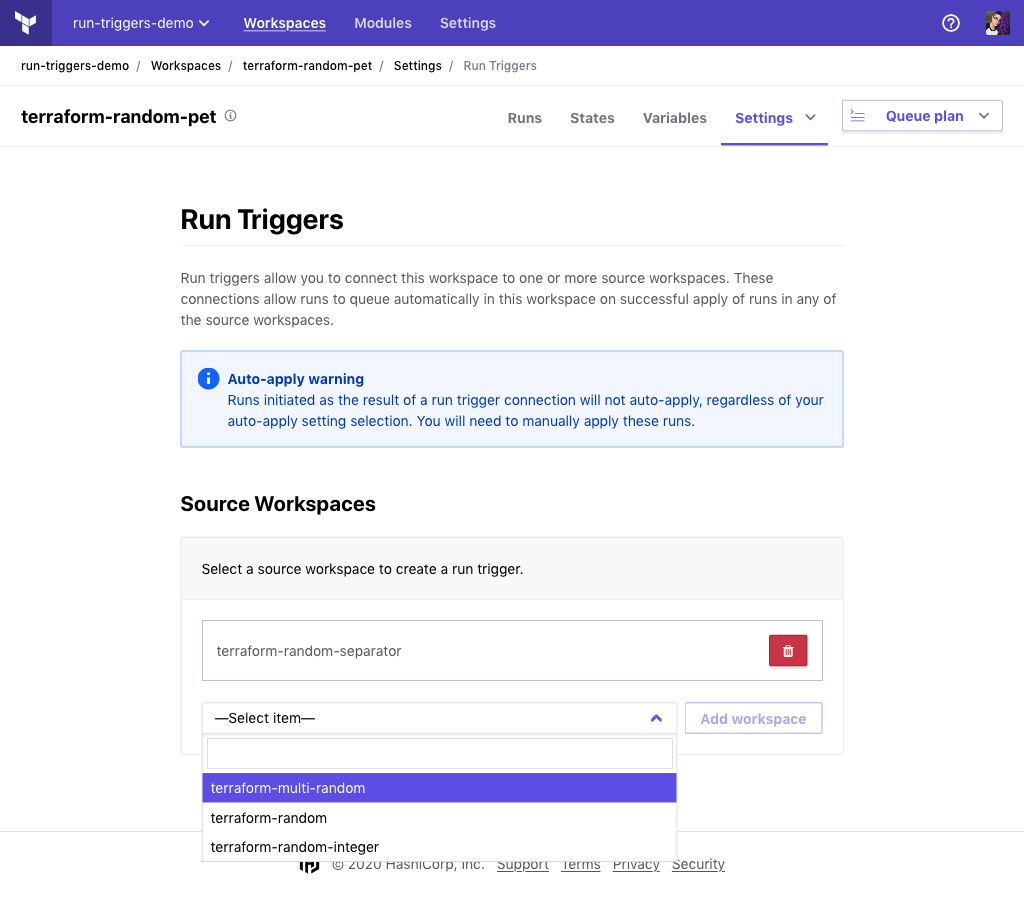Collapse the Select item dropdown
Viewport: 1024px width, 900px height.
tap(439, 718)
